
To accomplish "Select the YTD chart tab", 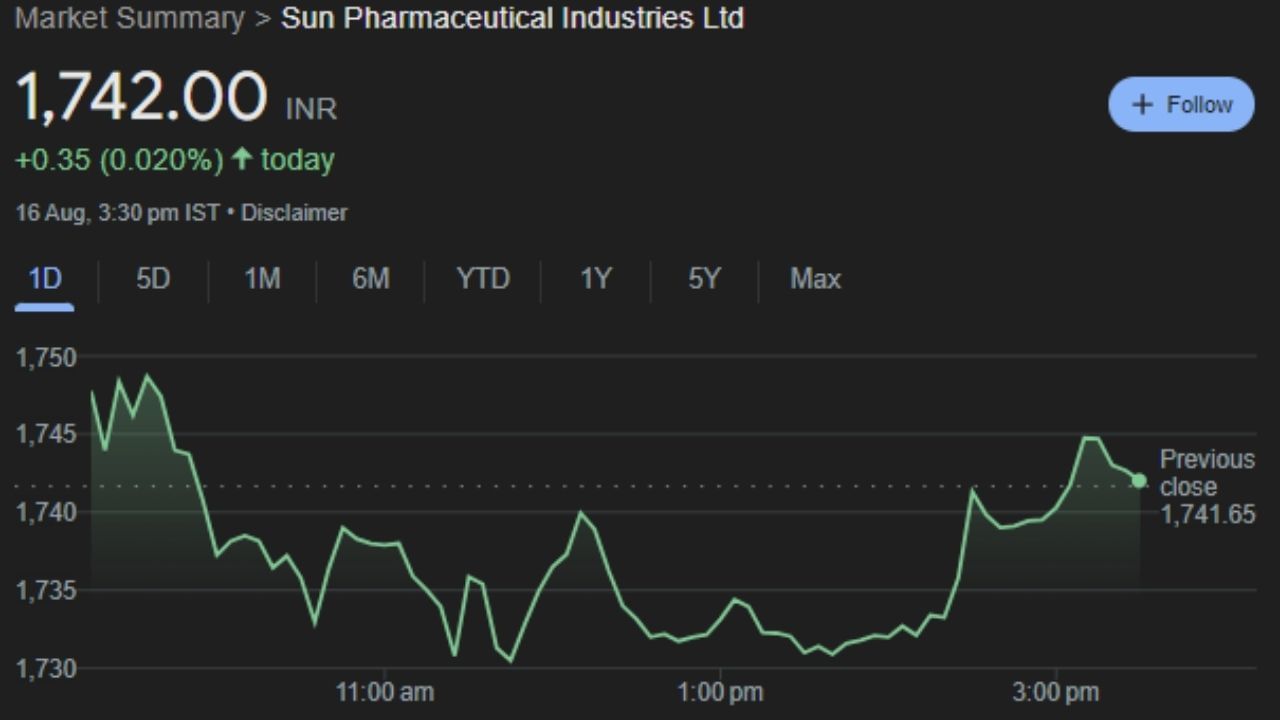I will click(483, 279).
